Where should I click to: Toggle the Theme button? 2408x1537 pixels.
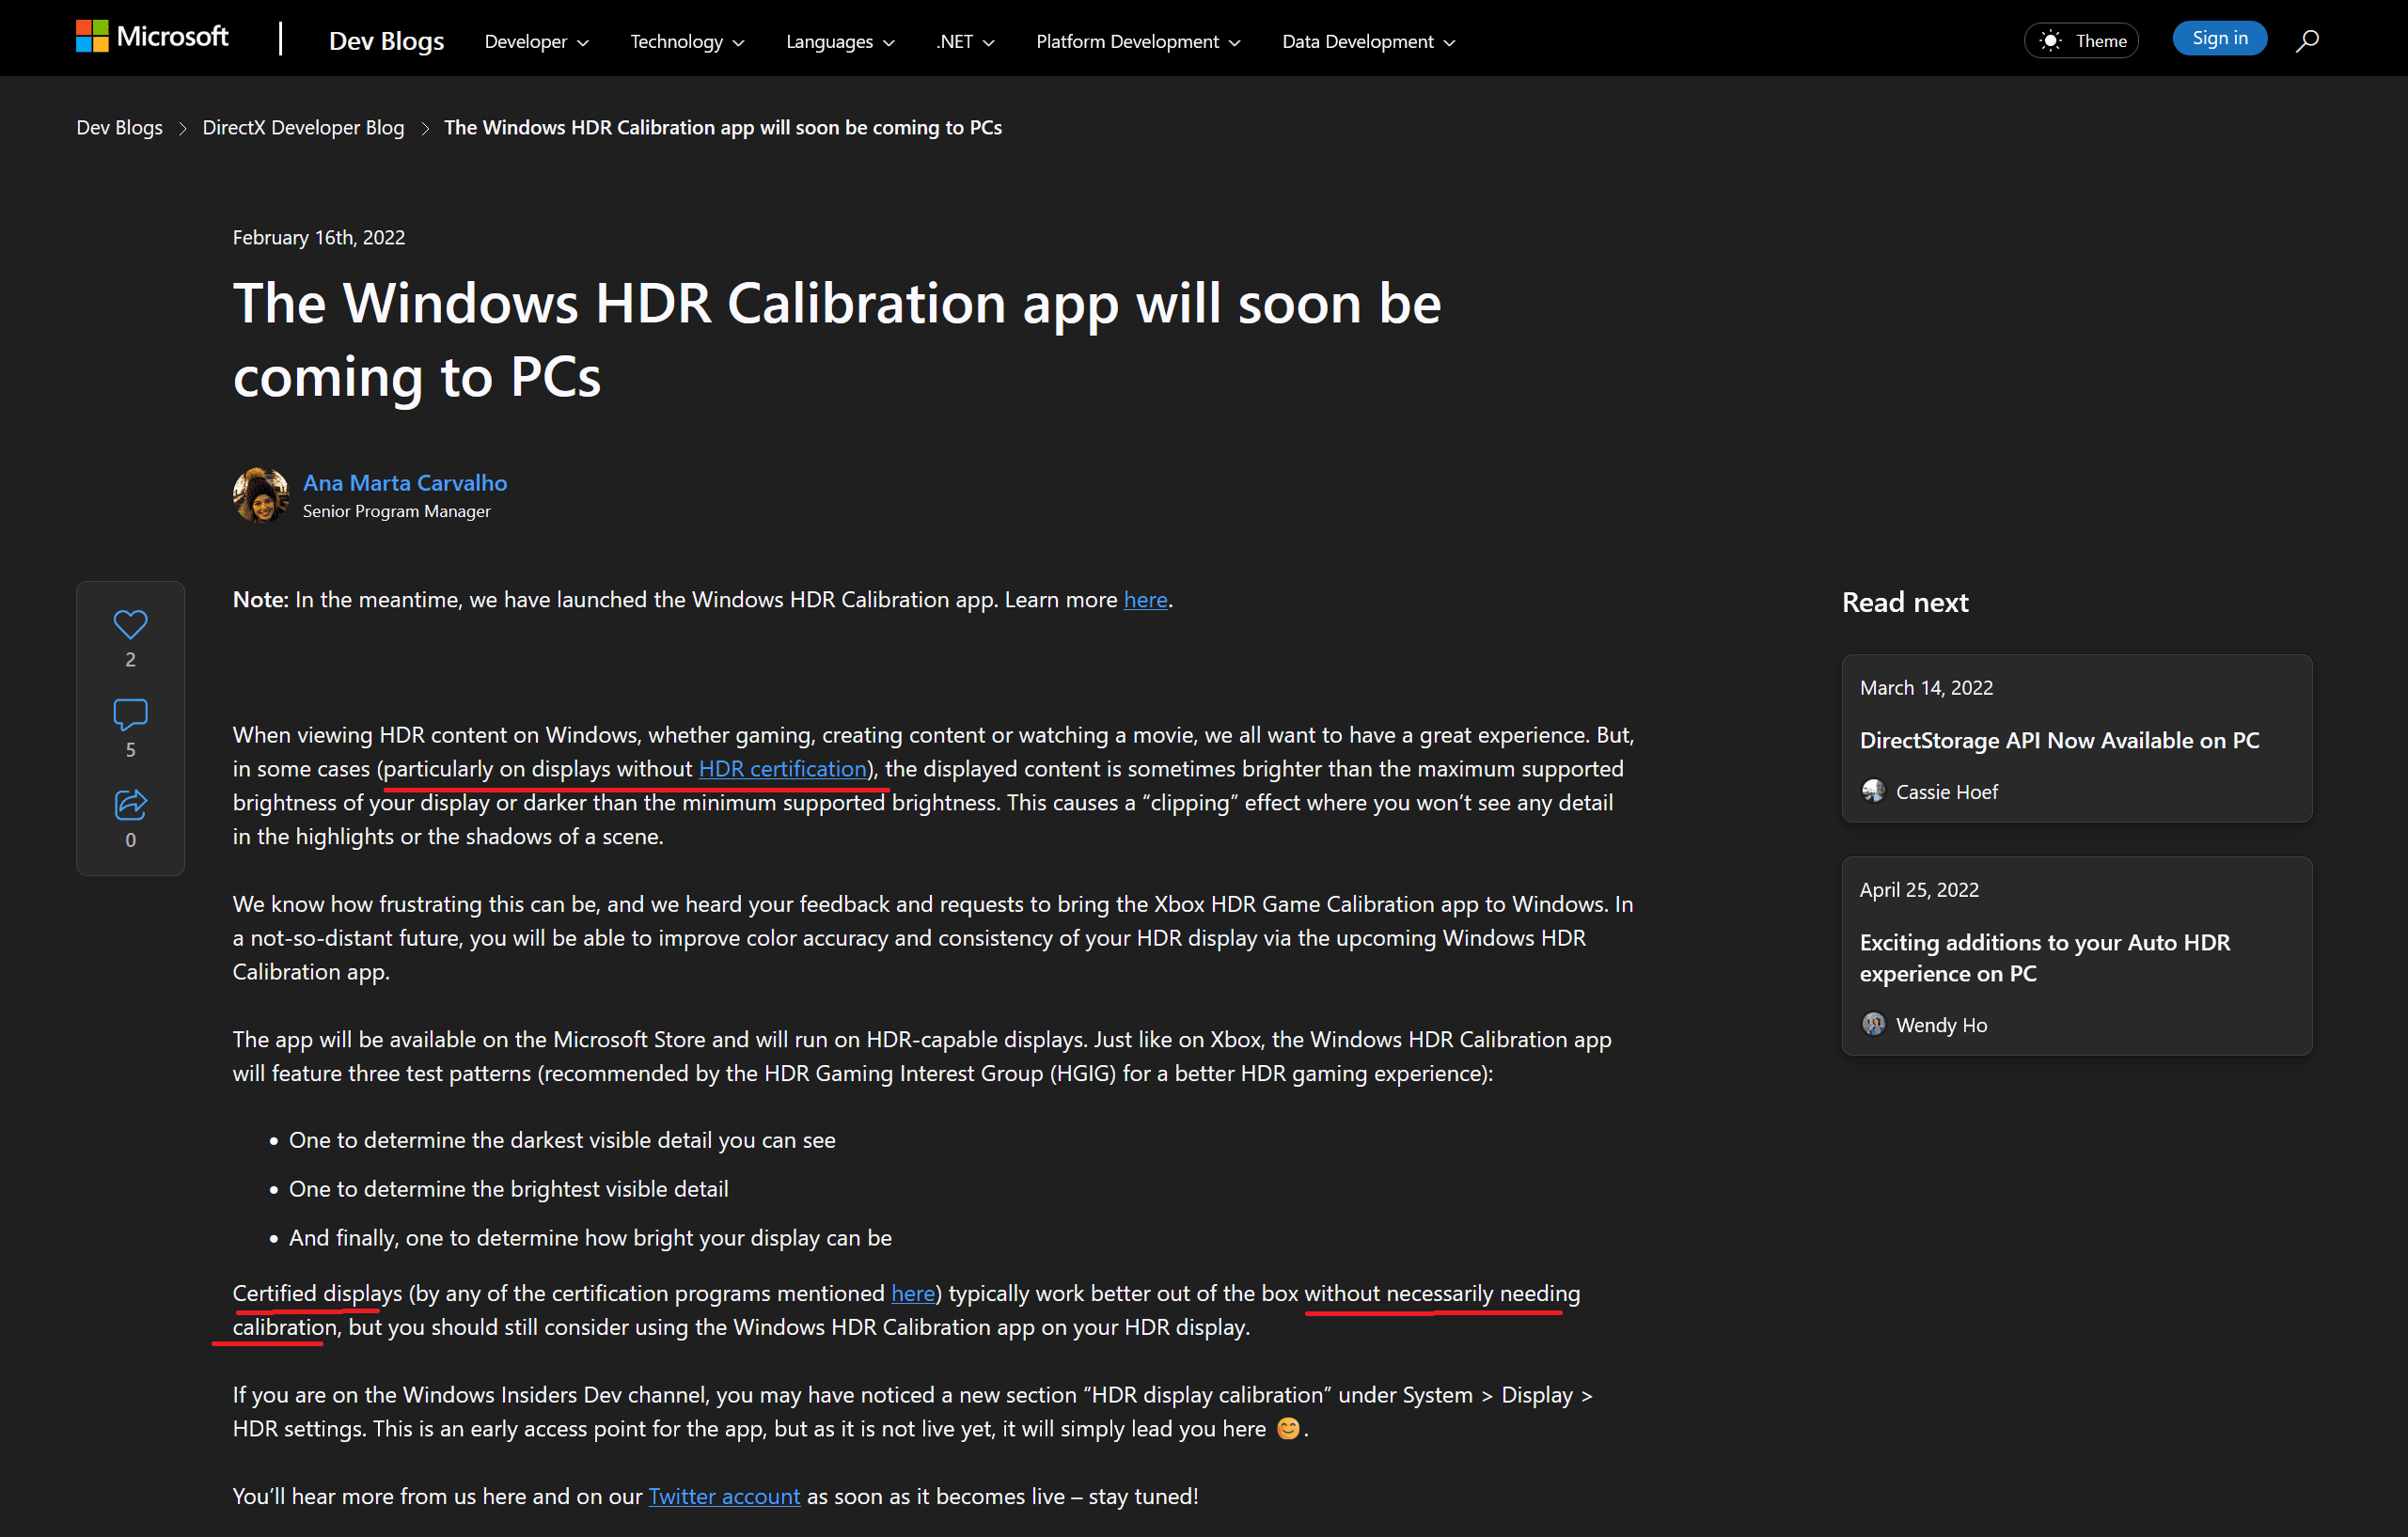pyautogui.click(x=2081, y=41)
